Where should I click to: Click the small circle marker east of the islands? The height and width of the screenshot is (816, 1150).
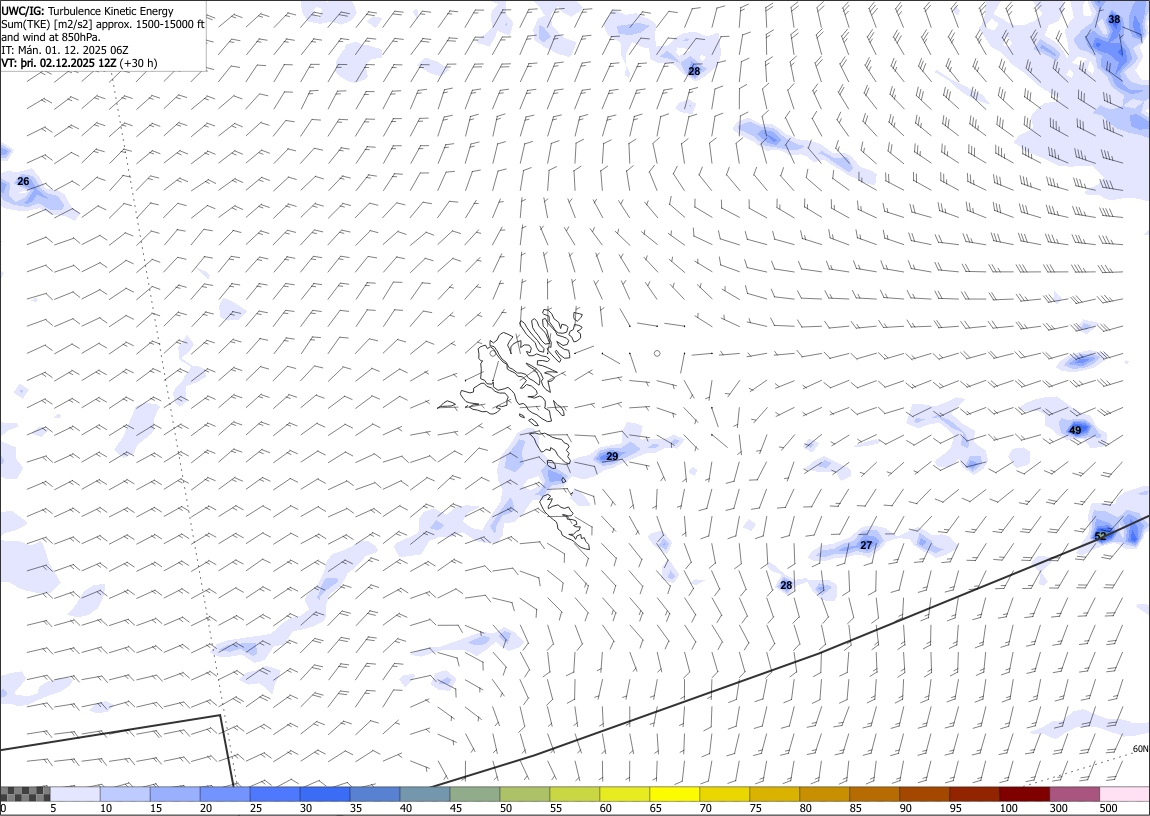pos(657,353)
